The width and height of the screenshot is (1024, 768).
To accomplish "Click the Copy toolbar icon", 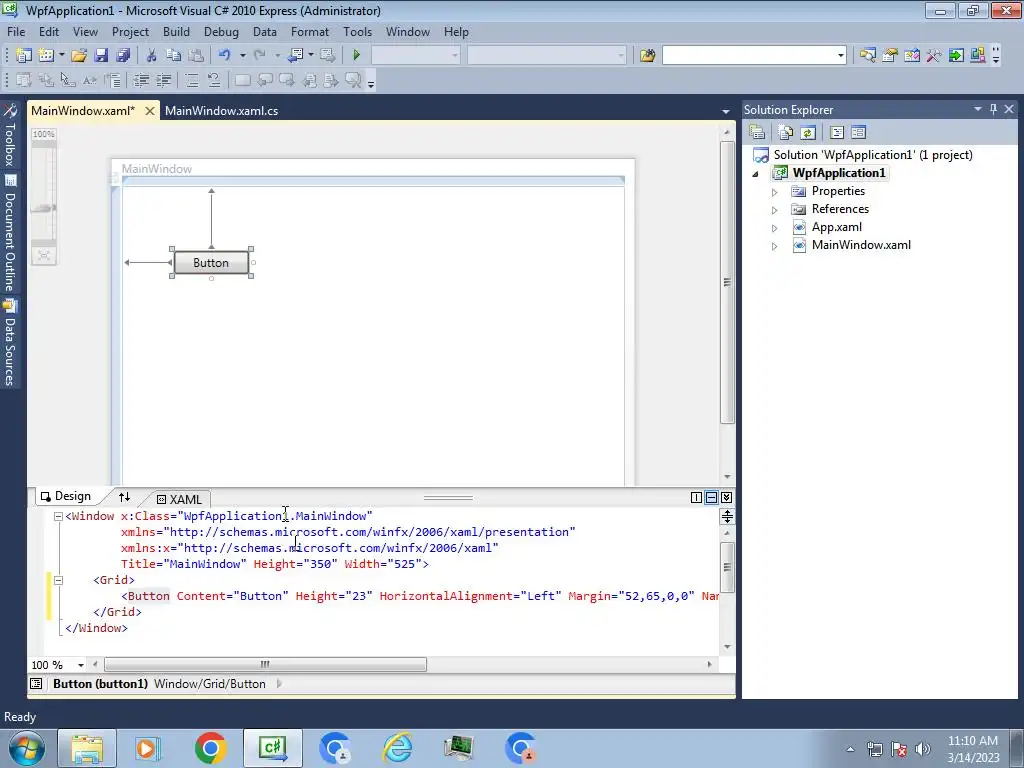I will click(x=173, y=56).
